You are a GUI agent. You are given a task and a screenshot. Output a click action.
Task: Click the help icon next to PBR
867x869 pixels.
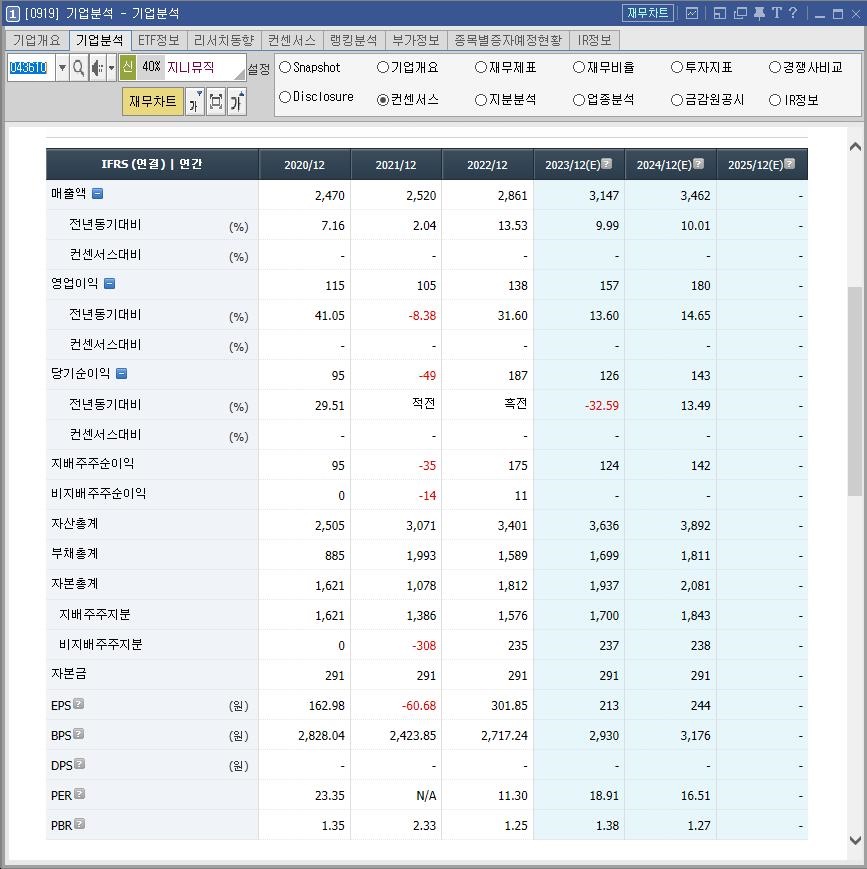point(80,824)
